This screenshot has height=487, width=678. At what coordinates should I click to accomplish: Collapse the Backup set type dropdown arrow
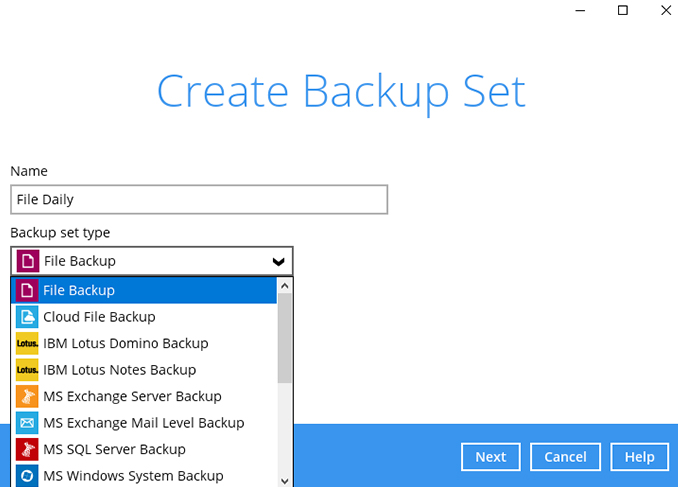(x=278, y=261)
